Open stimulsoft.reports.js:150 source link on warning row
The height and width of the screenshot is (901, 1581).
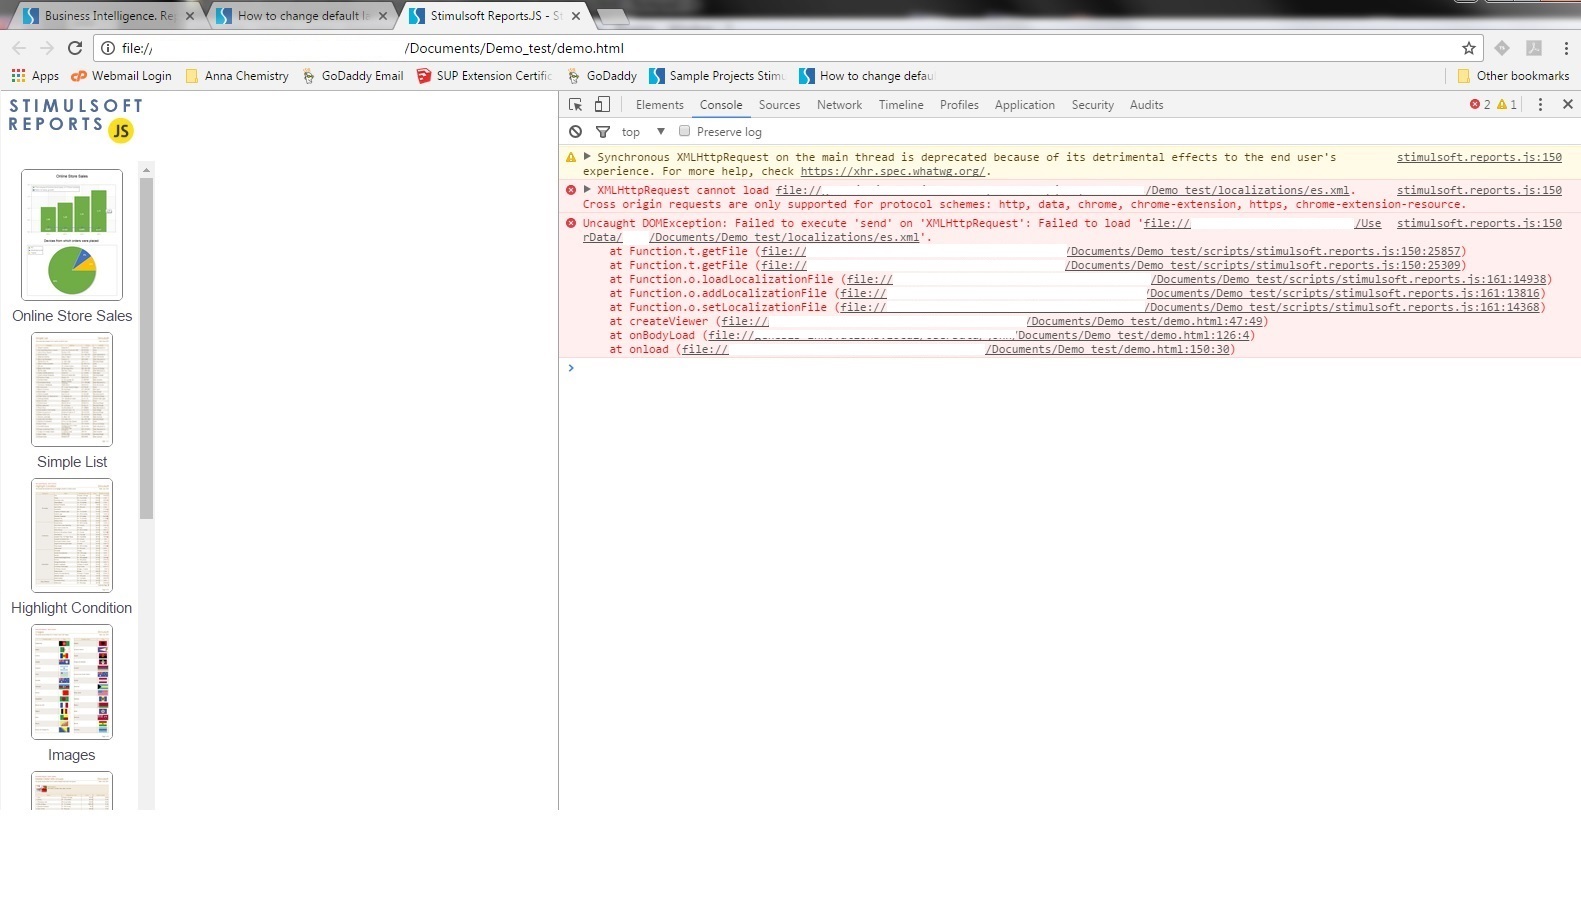coord(1479,157)
